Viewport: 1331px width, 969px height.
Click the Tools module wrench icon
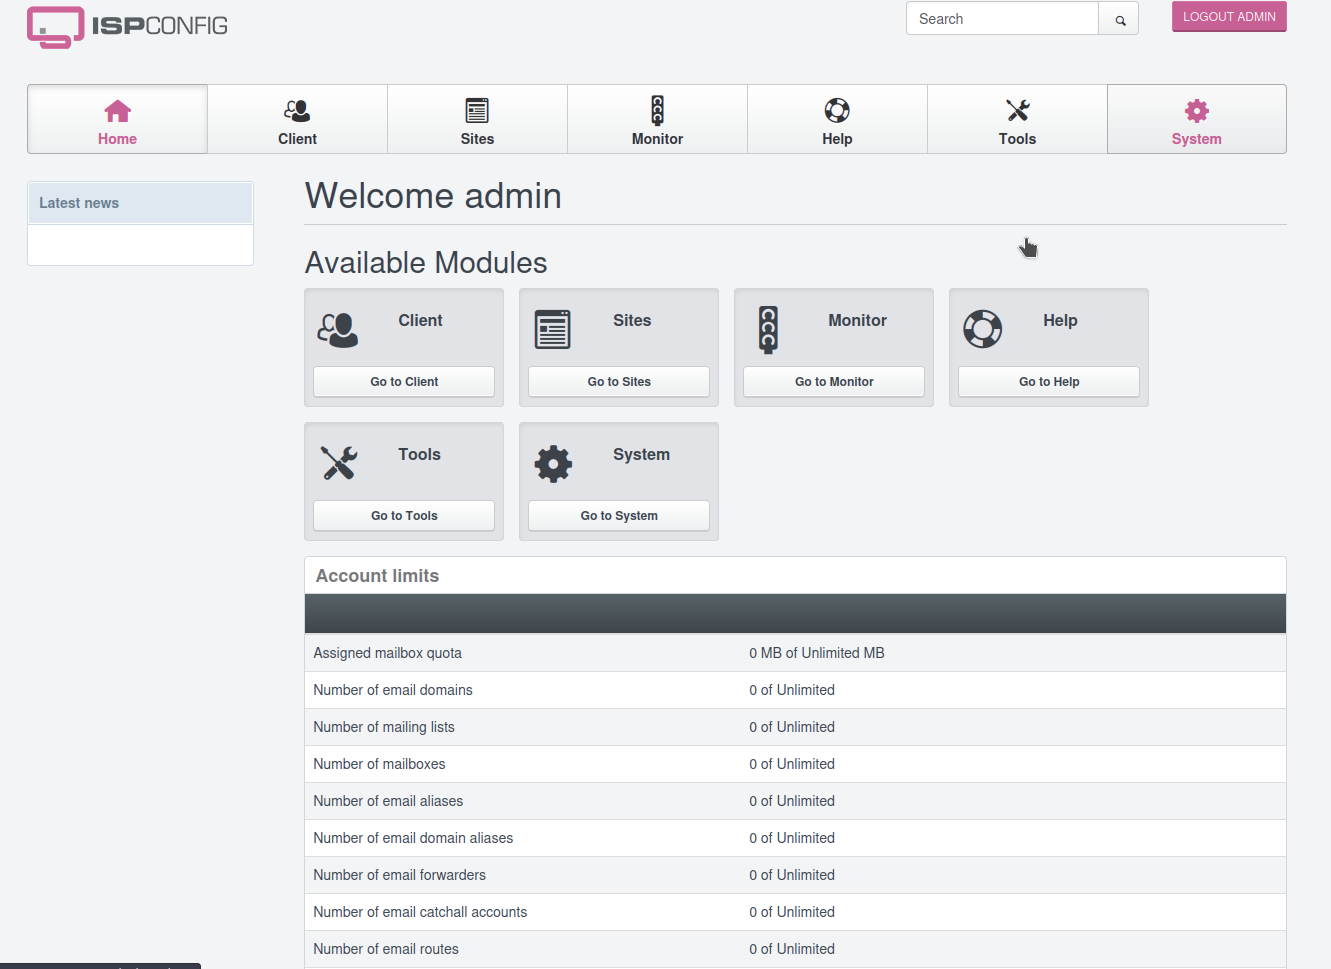[338, 463]
